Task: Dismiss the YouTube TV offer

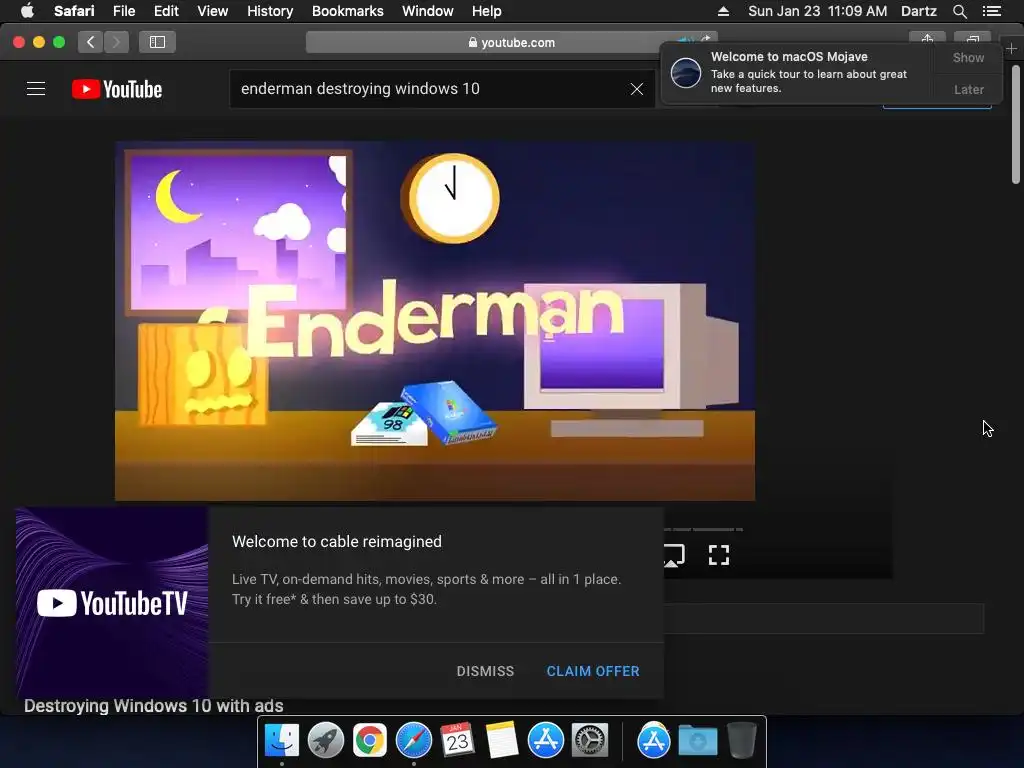Action: pos(485,671)
